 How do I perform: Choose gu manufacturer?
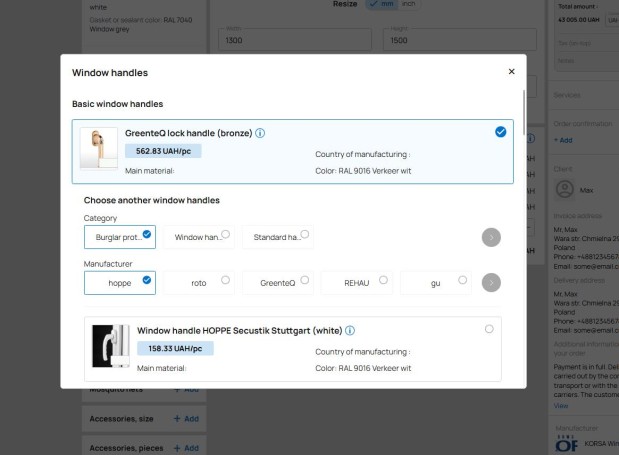[x=435, y=283]
